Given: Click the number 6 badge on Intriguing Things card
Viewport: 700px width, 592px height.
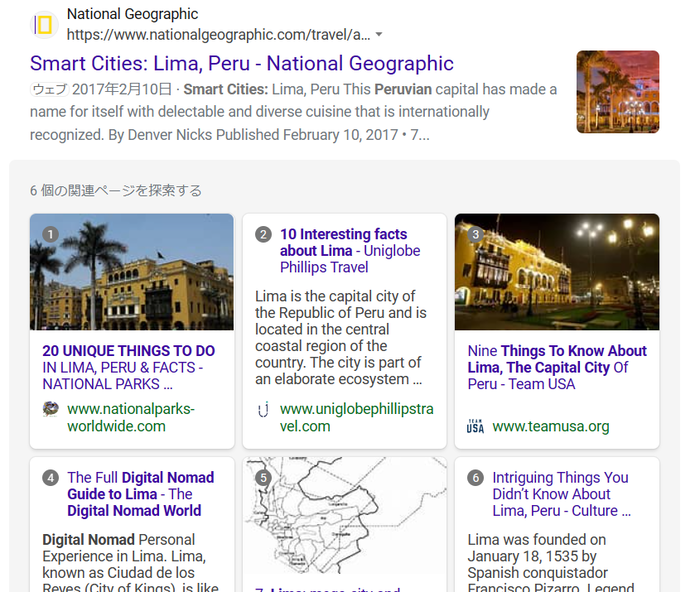Looking at the screenshot, I should pos(475,478).
